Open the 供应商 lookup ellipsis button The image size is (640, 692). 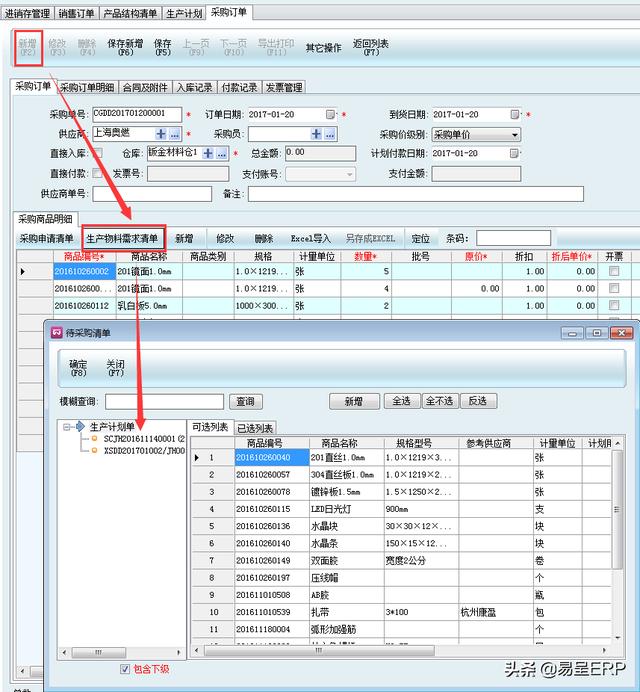coord(175,133)
